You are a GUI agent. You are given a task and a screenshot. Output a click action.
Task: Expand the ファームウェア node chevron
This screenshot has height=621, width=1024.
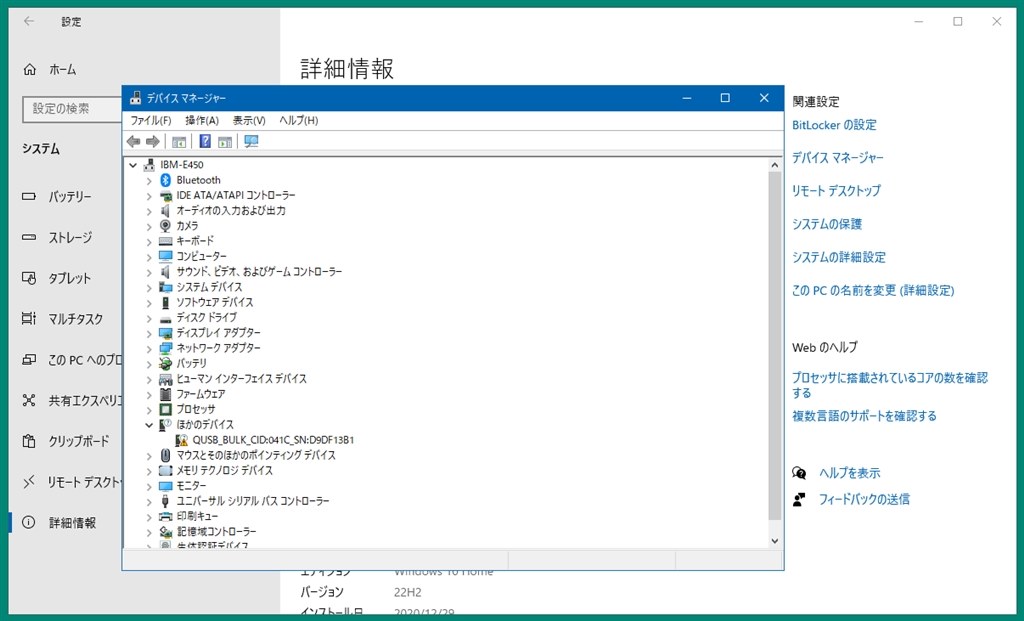click(x=149, y=394)
